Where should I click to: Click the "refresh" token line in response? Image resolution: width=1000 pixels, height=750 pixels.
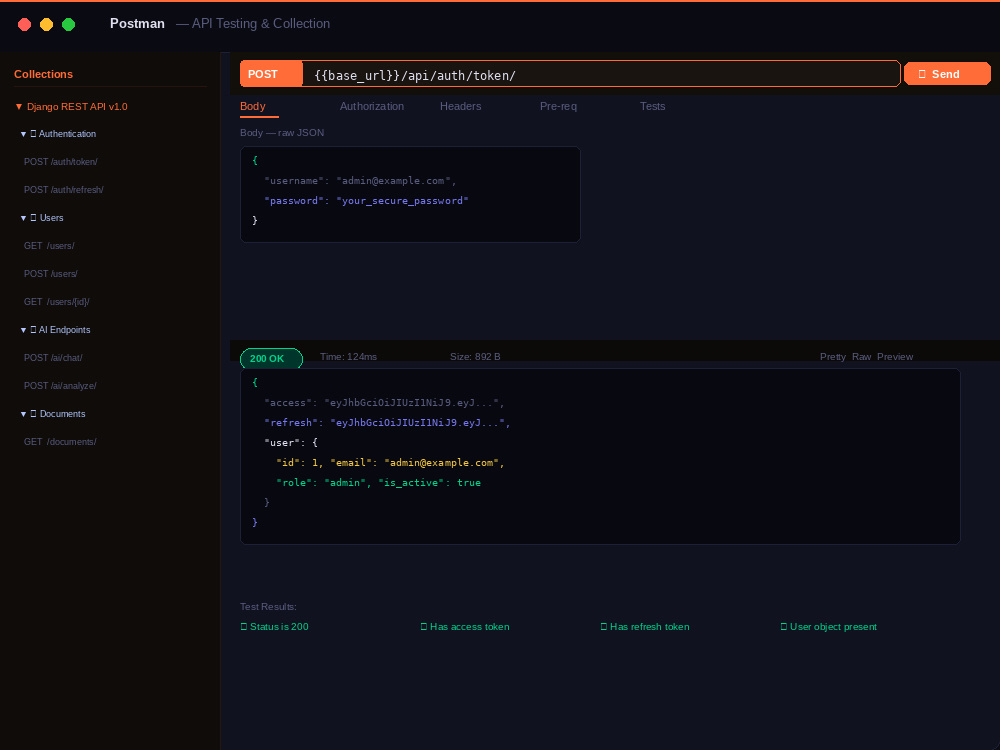(x=387, y=423)
